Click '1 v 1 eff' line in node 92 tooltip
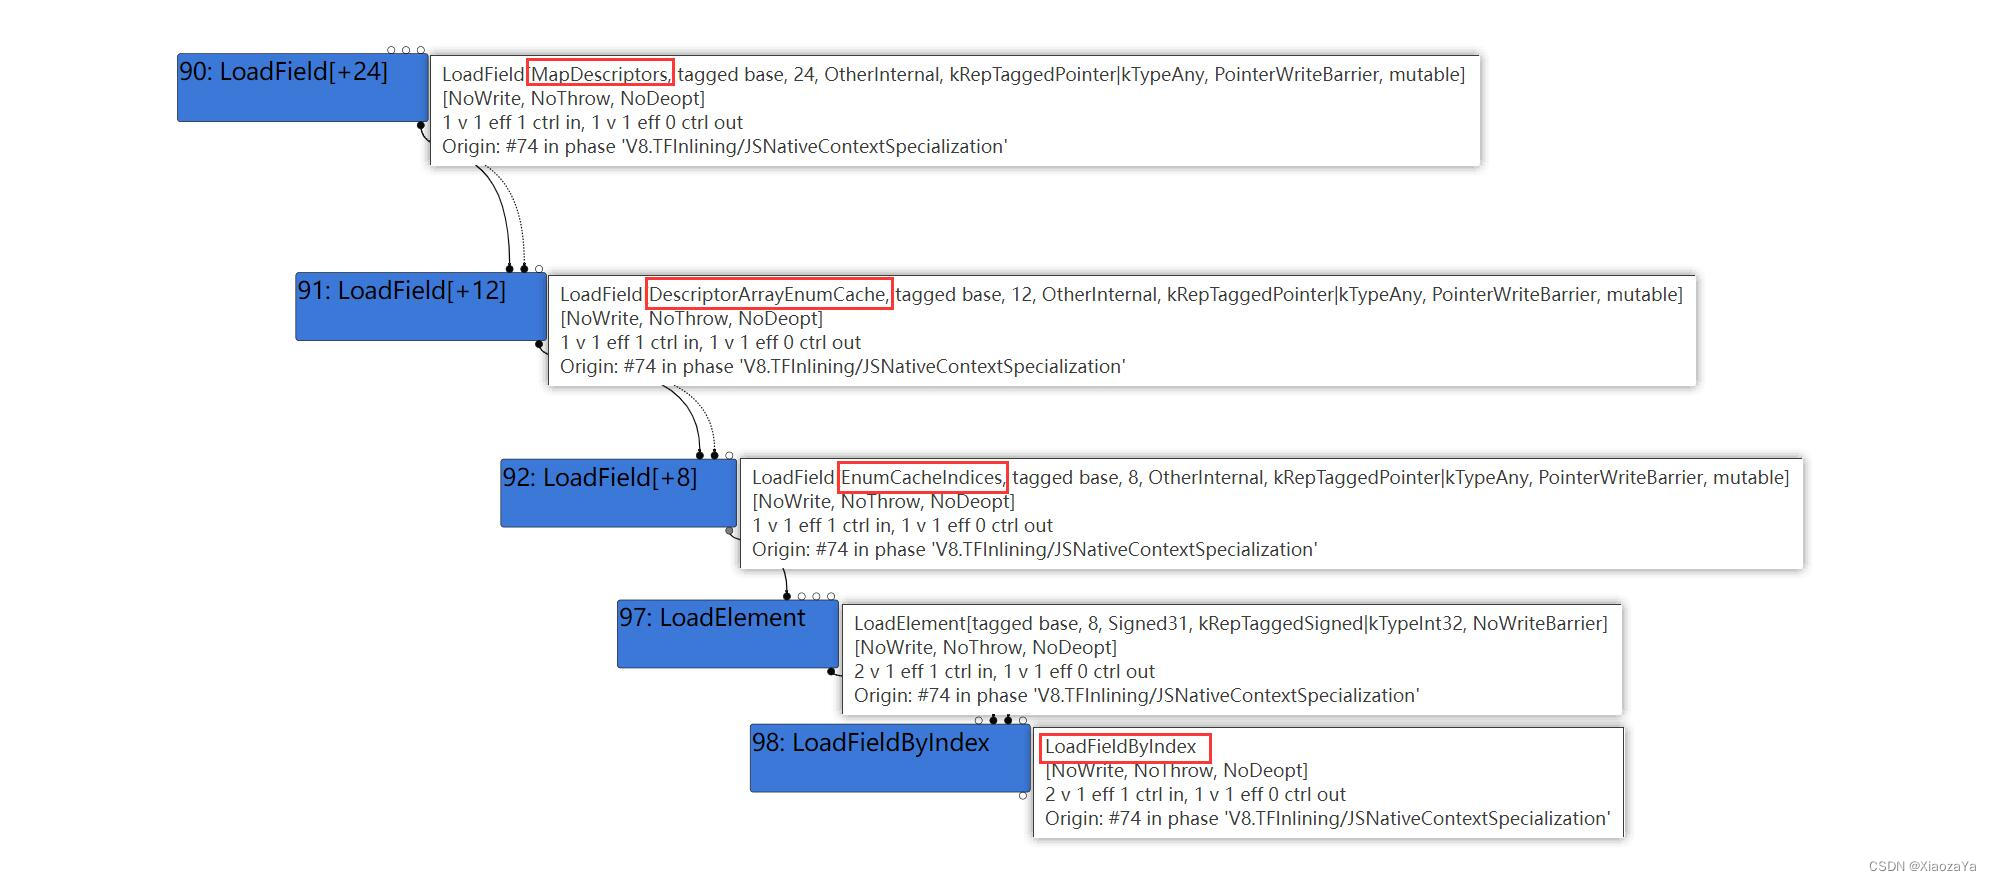Screen dimensions: 1991x881 point(902,525)
